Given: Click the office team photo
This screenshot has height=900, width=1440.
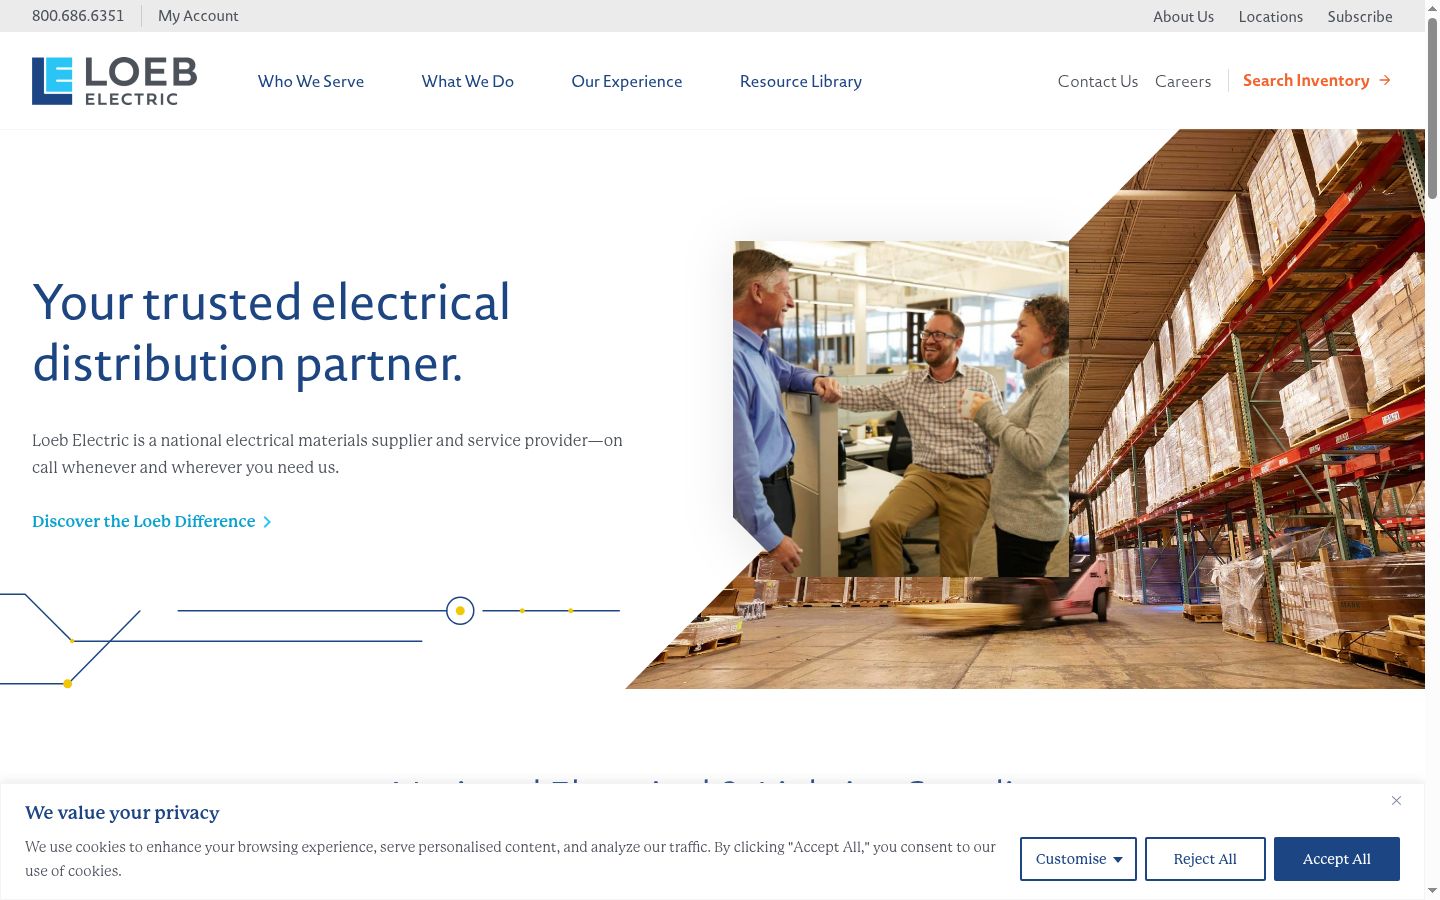Looking at the screenshot, I should coord(900,409).
